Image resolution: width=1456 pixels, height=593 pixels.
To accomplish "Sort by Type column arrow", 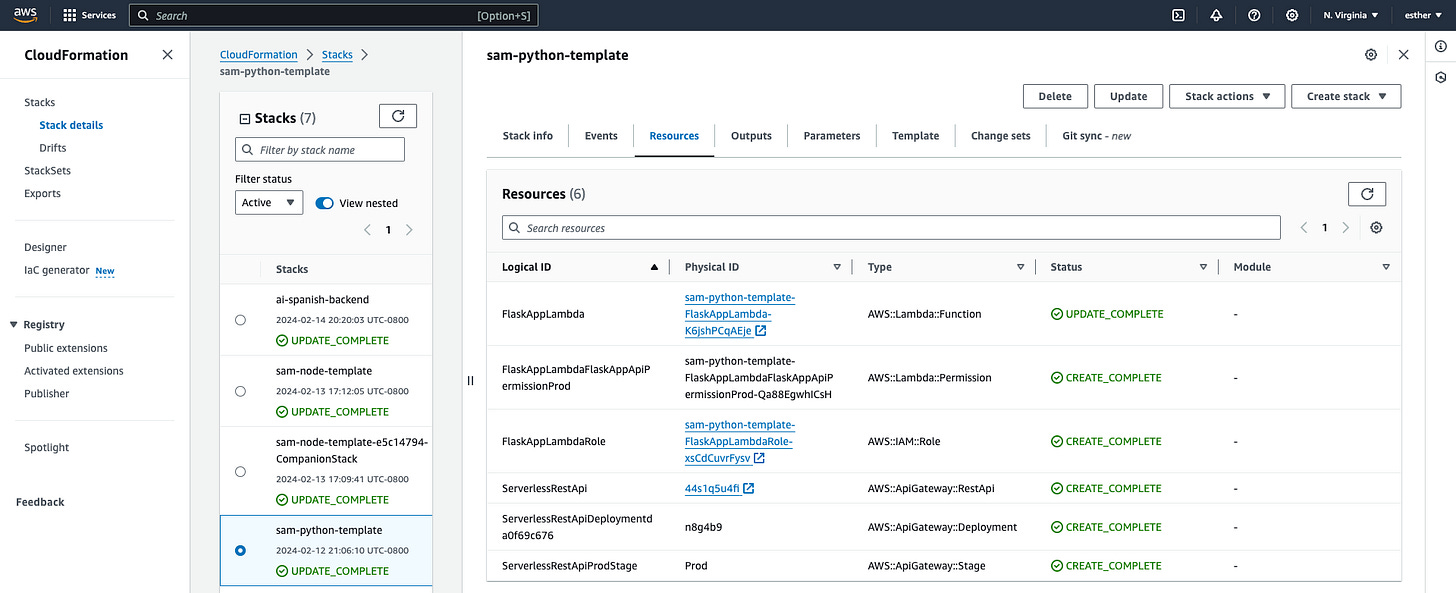I will coord(1020,267).
